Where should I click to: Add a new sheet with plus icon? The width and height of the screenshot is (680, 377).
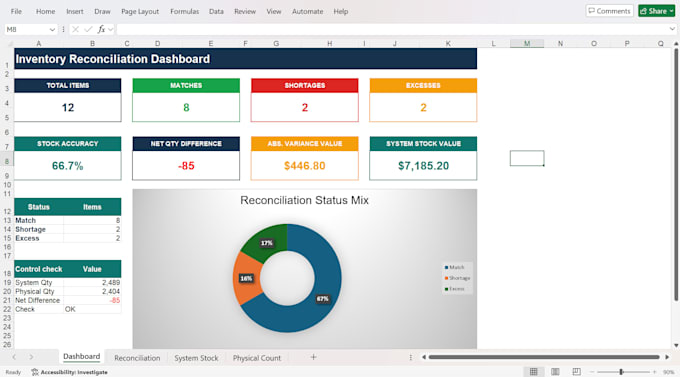pos(314,357)
